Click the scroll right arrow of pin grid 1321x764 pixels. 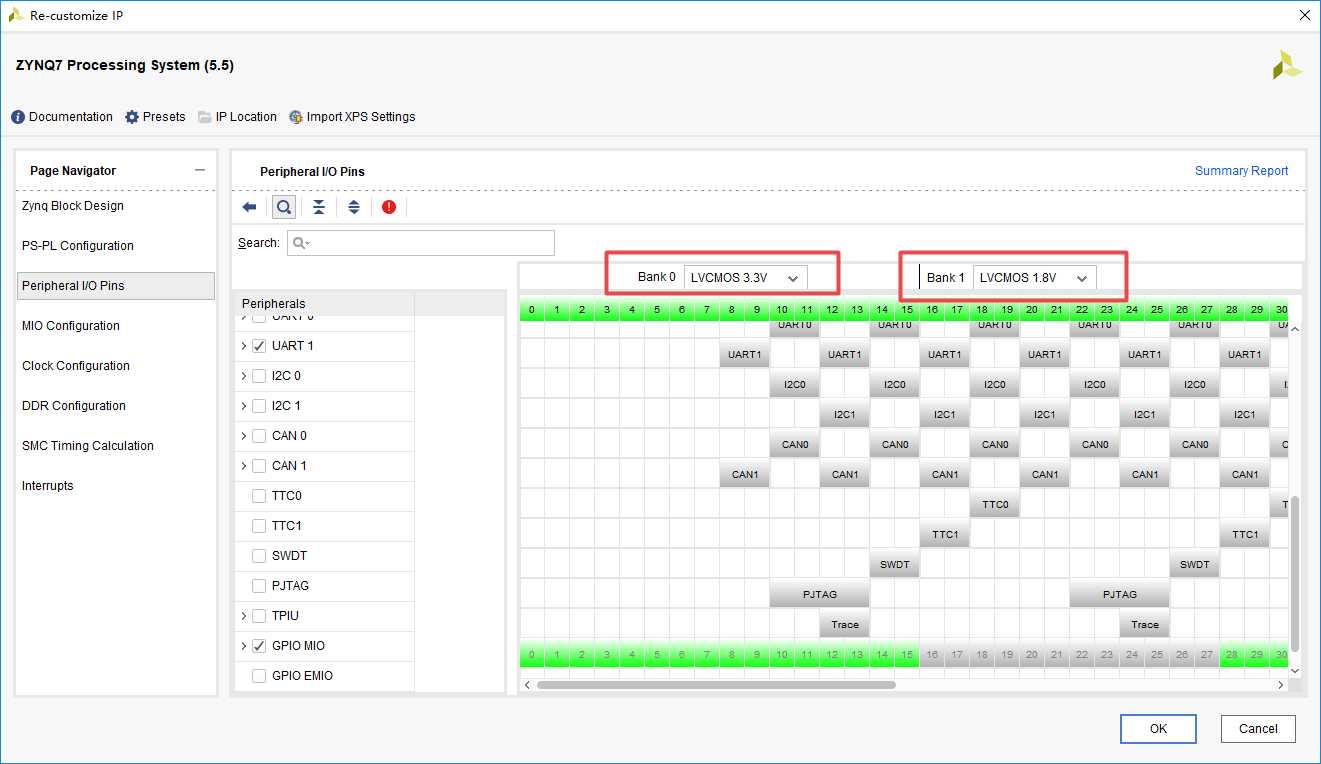(1282, 685)
